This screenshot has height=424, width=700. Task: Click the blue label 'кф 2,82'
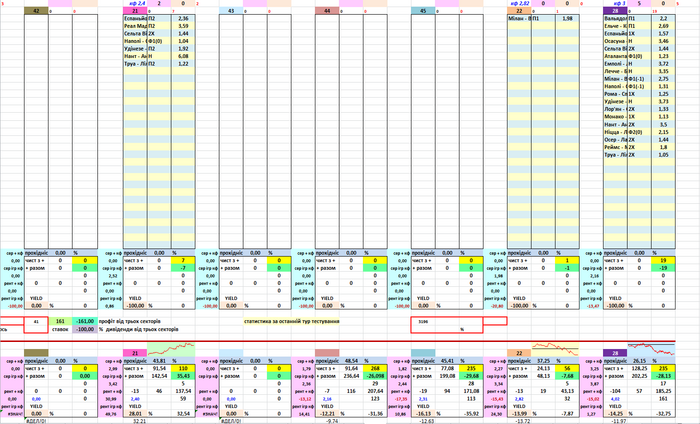[519, 4]
